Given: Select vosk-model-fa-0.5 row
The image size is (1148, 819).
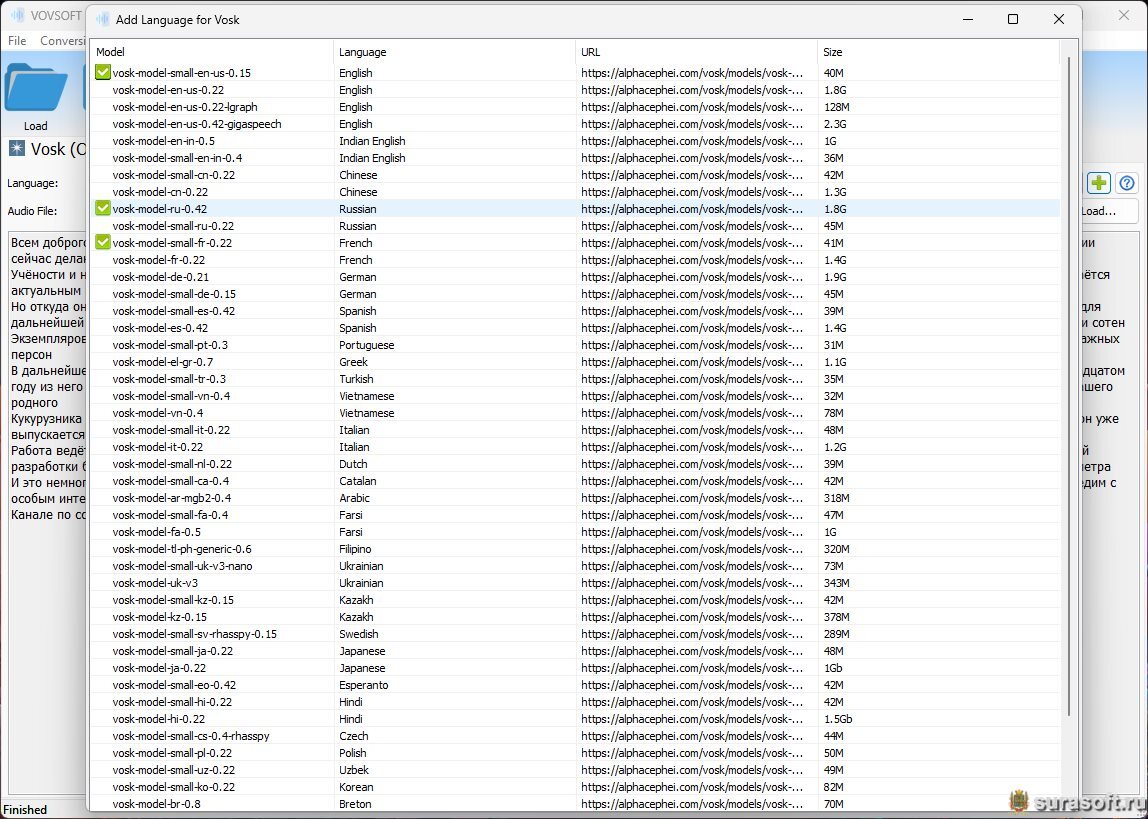Looking at the screenshot, I should pyautogui.click(x=575, y=531).
